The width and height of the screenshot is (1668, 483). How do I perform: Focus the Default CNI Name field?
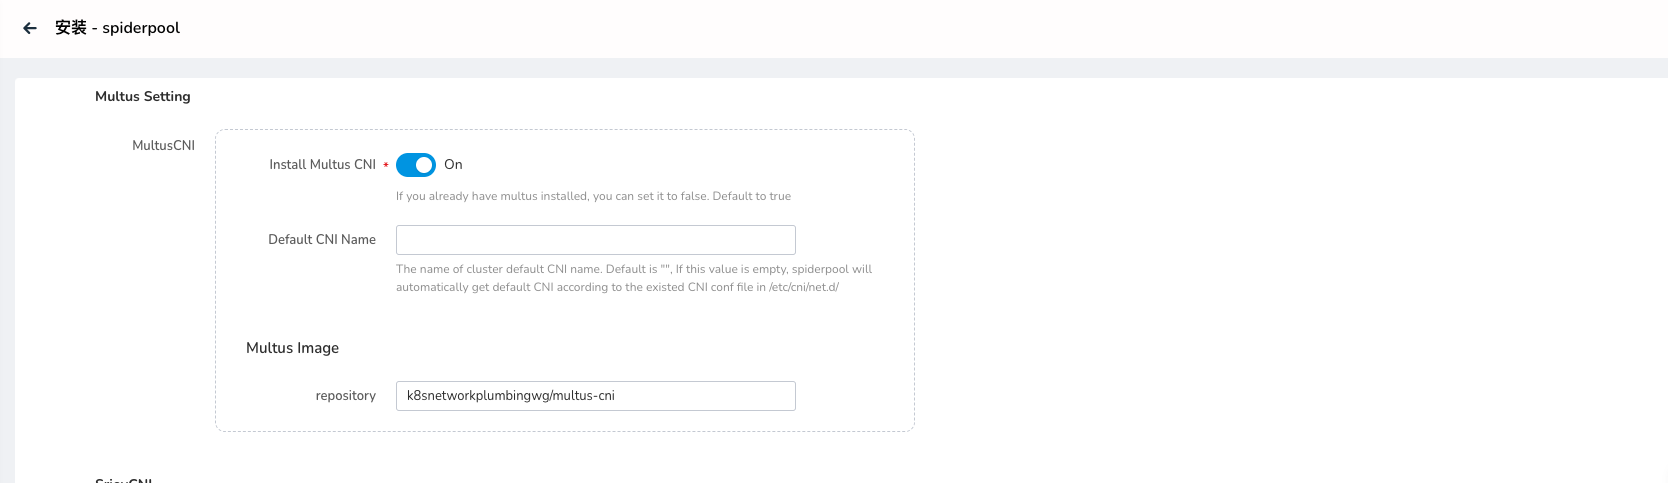tap(595, 240)
